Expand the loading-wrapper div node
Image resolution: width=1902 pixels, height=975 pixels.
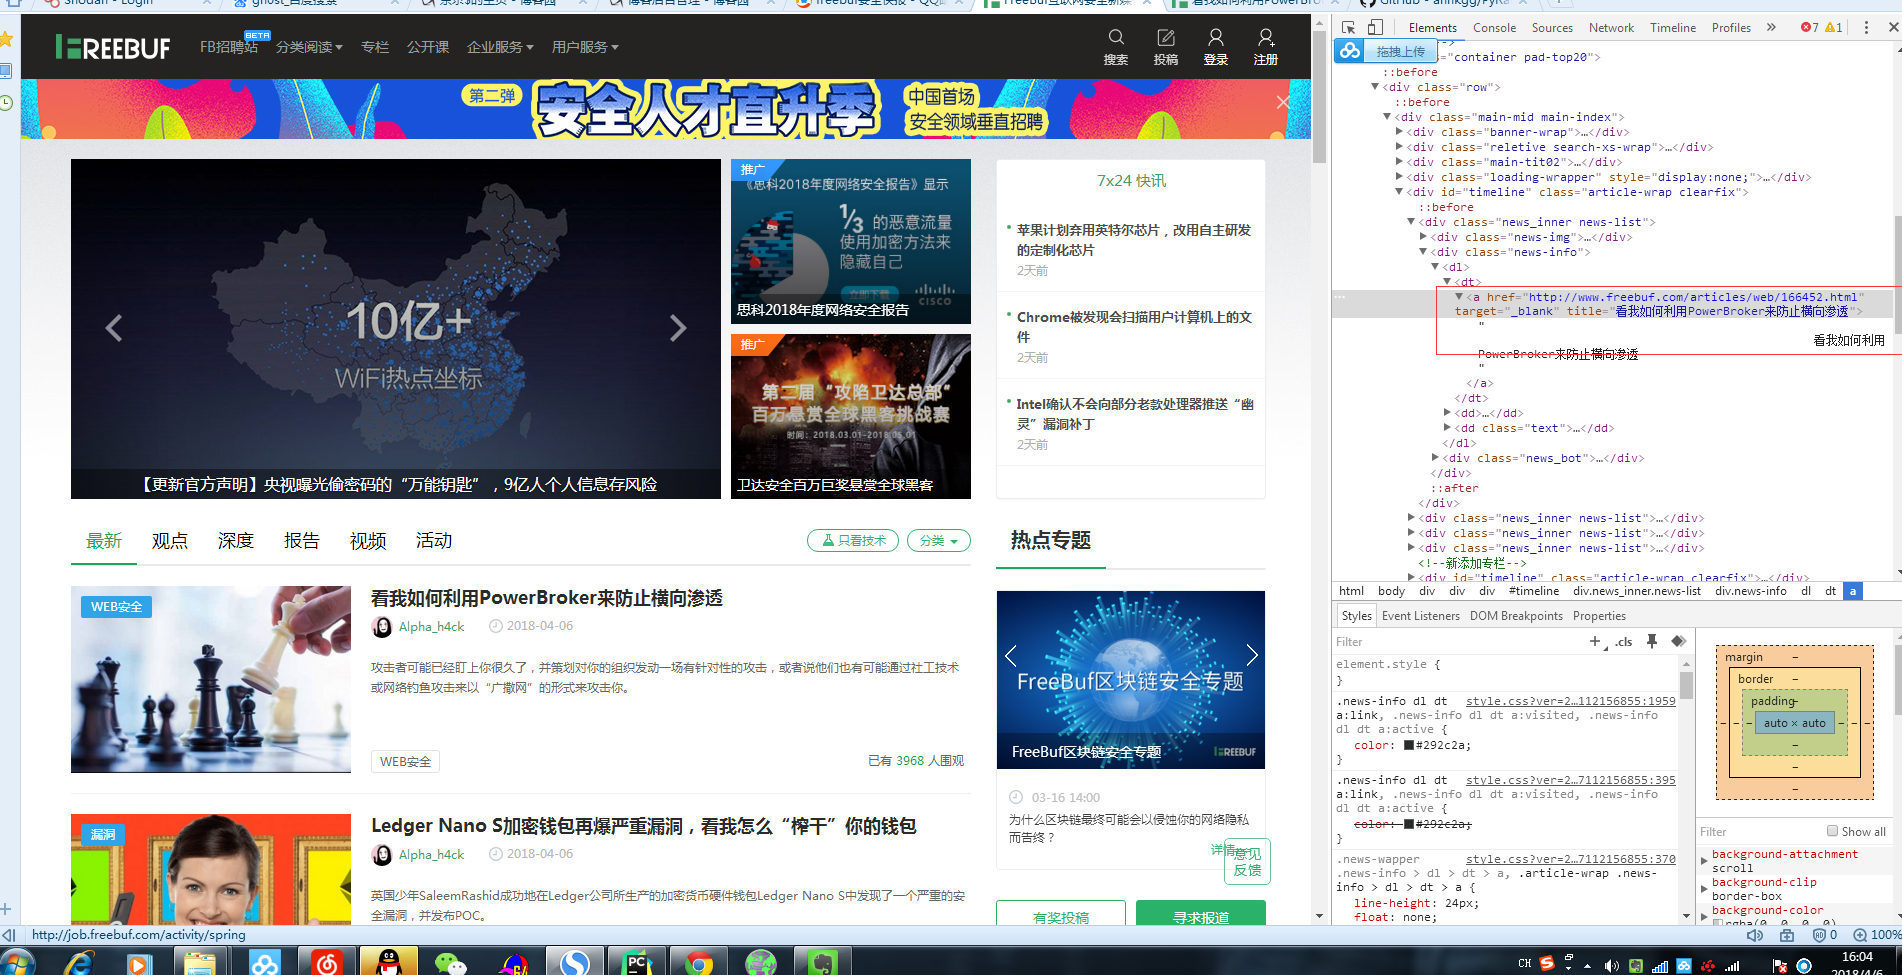[x=1399, y=177]
